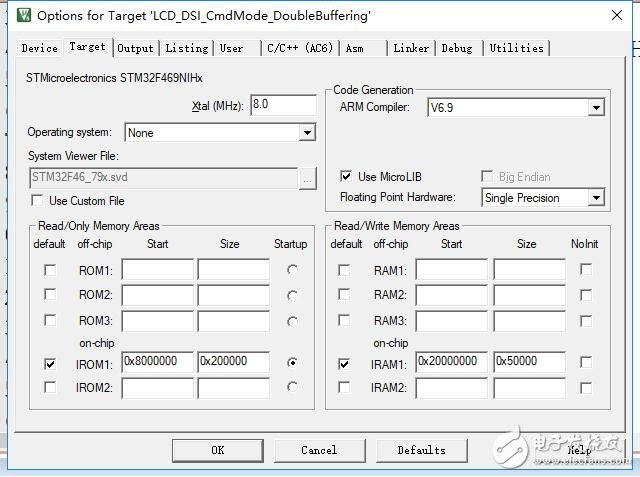The image size is (640, 477).
Task: Confirm settings with OK button
Action: tap(218, 450)
